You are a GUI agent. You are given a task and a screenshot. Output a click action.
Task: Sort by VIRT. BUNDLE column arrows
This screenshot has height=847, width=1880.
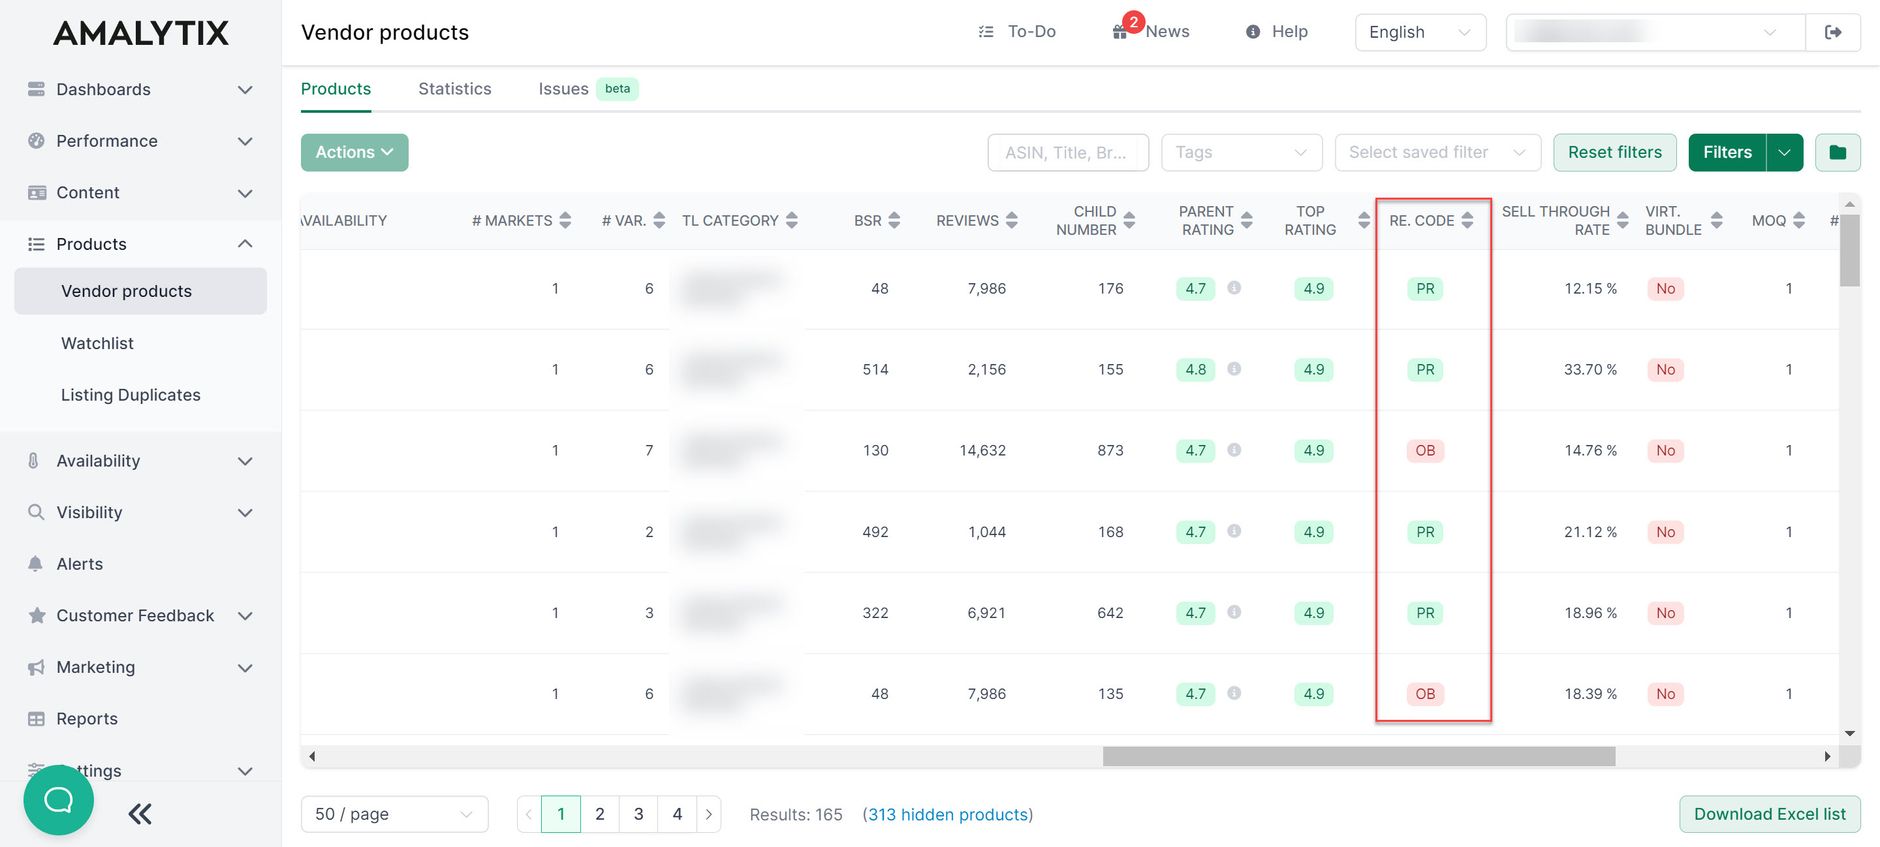1717,220
